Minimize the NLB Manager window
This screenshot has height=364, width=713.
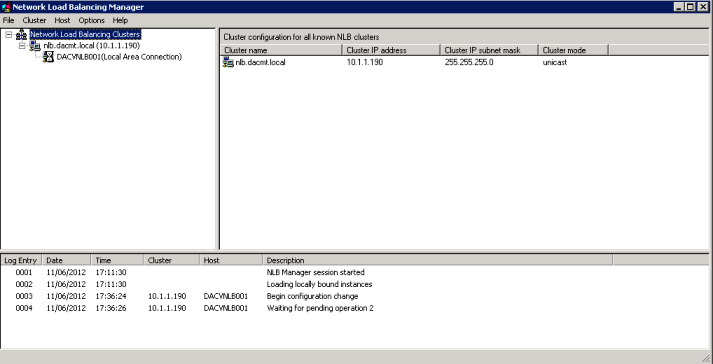click(679, 7)
